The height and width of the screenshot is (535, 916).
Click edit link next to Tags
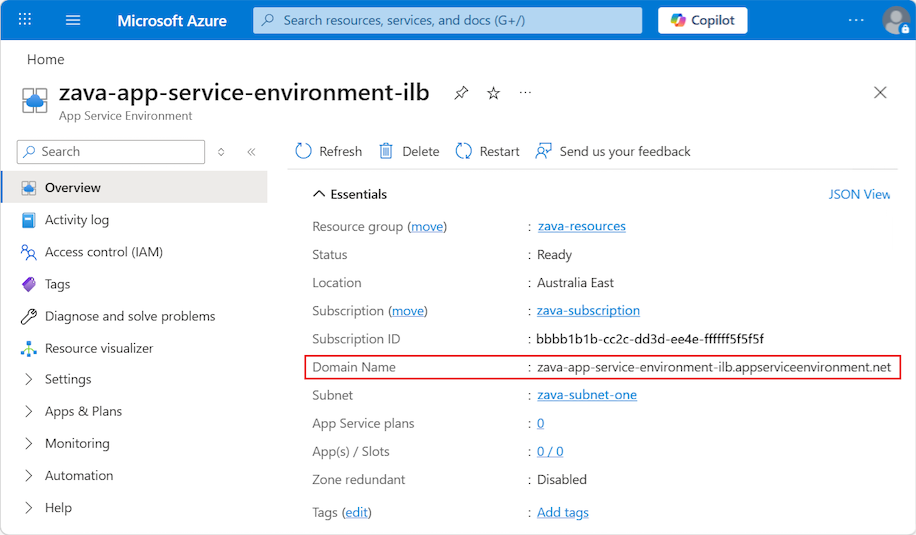tap(356, 512)
